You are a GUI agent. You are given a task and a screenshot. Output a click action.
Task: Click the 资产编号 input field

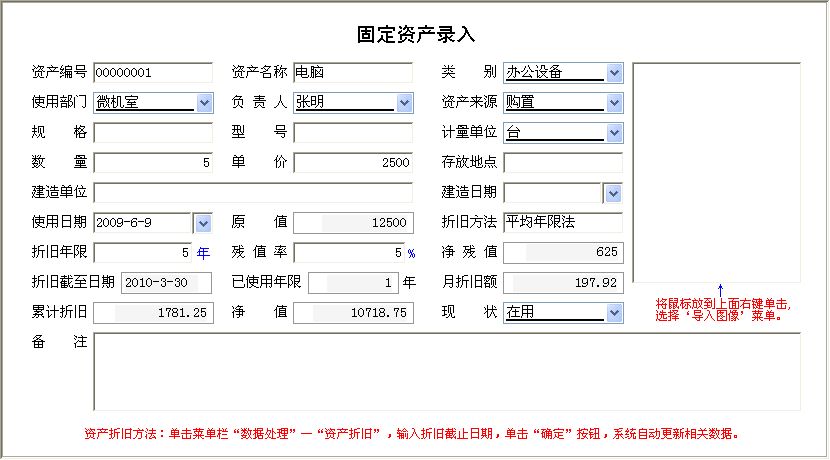[x=152, y=73]
